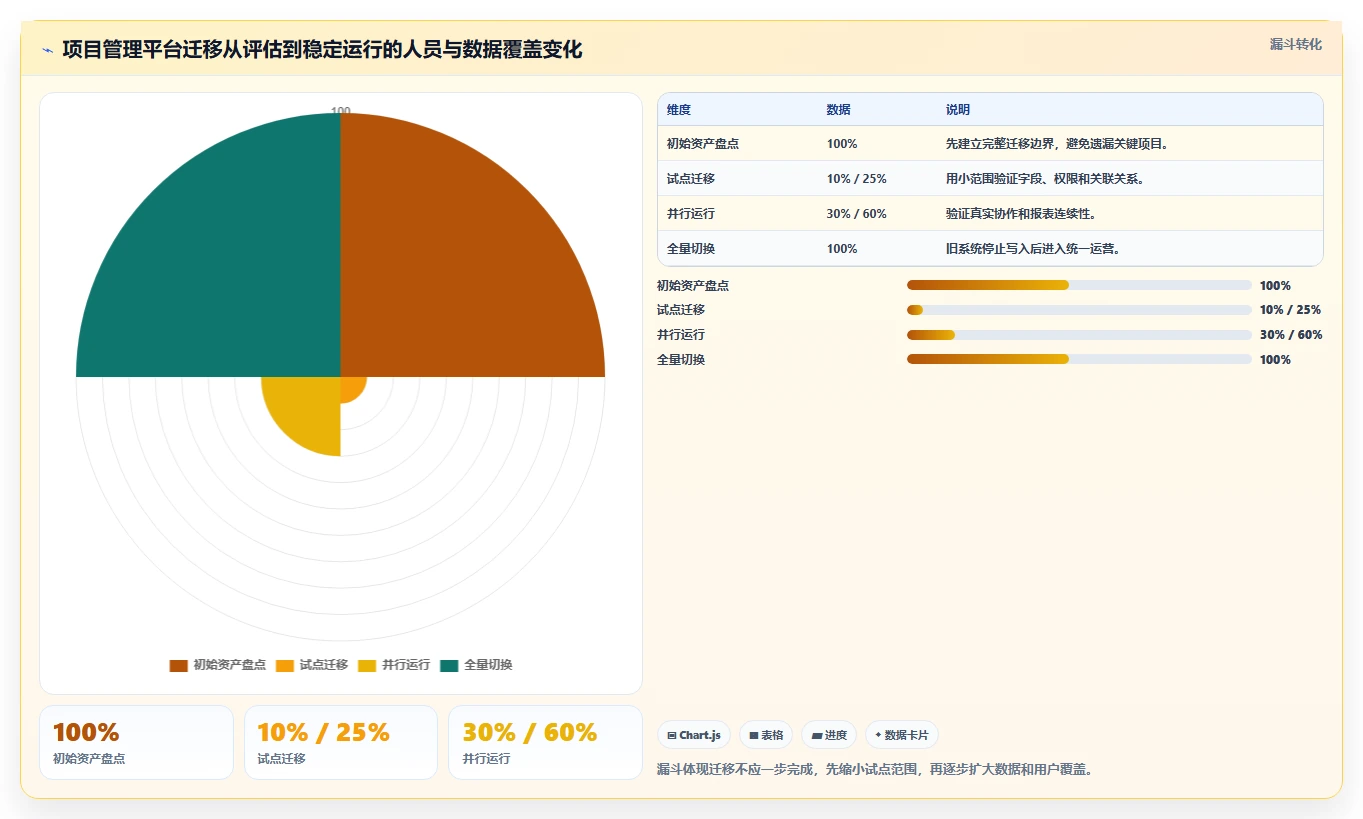
Task: Toggle the 并行运行 legend swatch
Action: pos(367,665)
